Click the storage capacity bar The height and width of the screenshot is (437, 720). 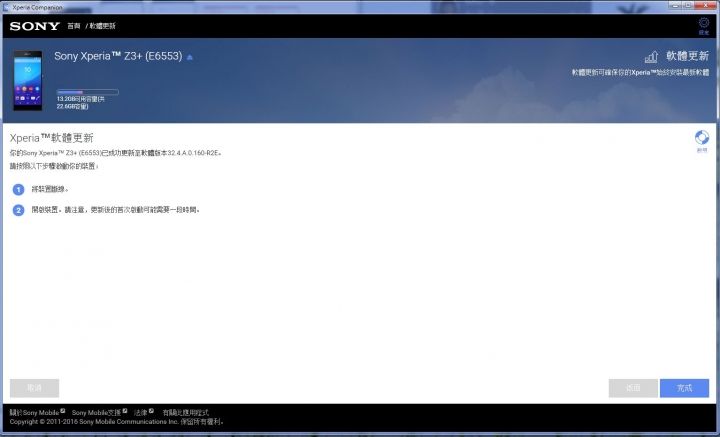[x=88, y=92]
